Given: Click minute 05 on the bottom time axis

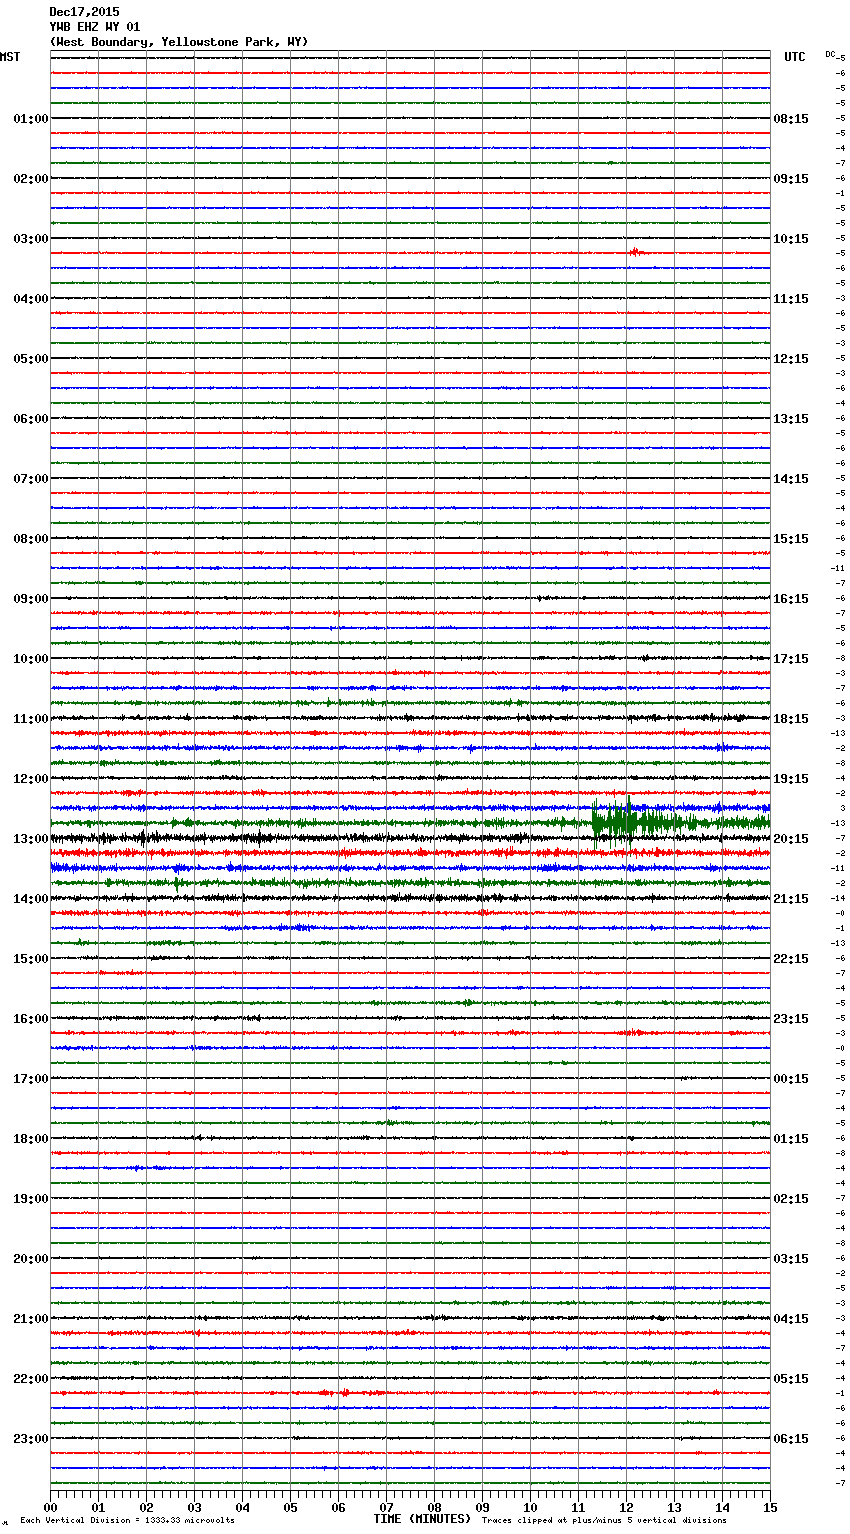Looking at the screenshot, I should (x=290, y=1507).
